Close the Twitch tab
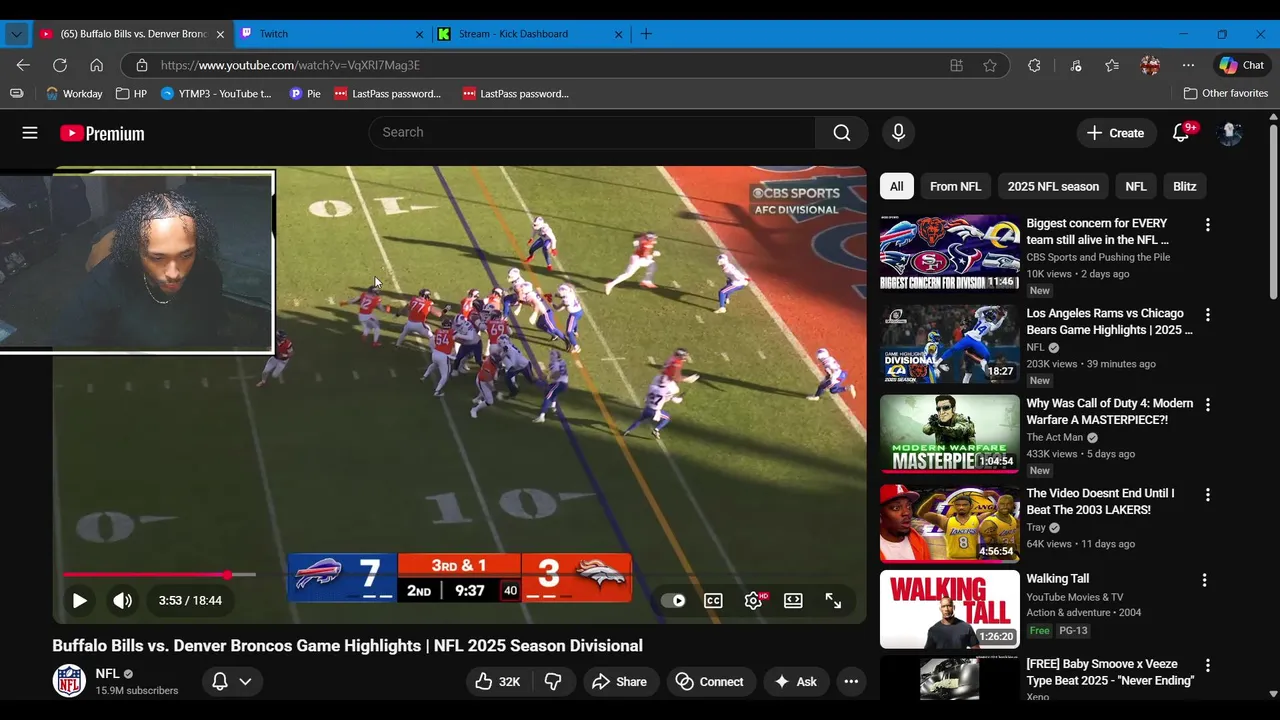Viewport: 1280px width, 720px height. 419,34
